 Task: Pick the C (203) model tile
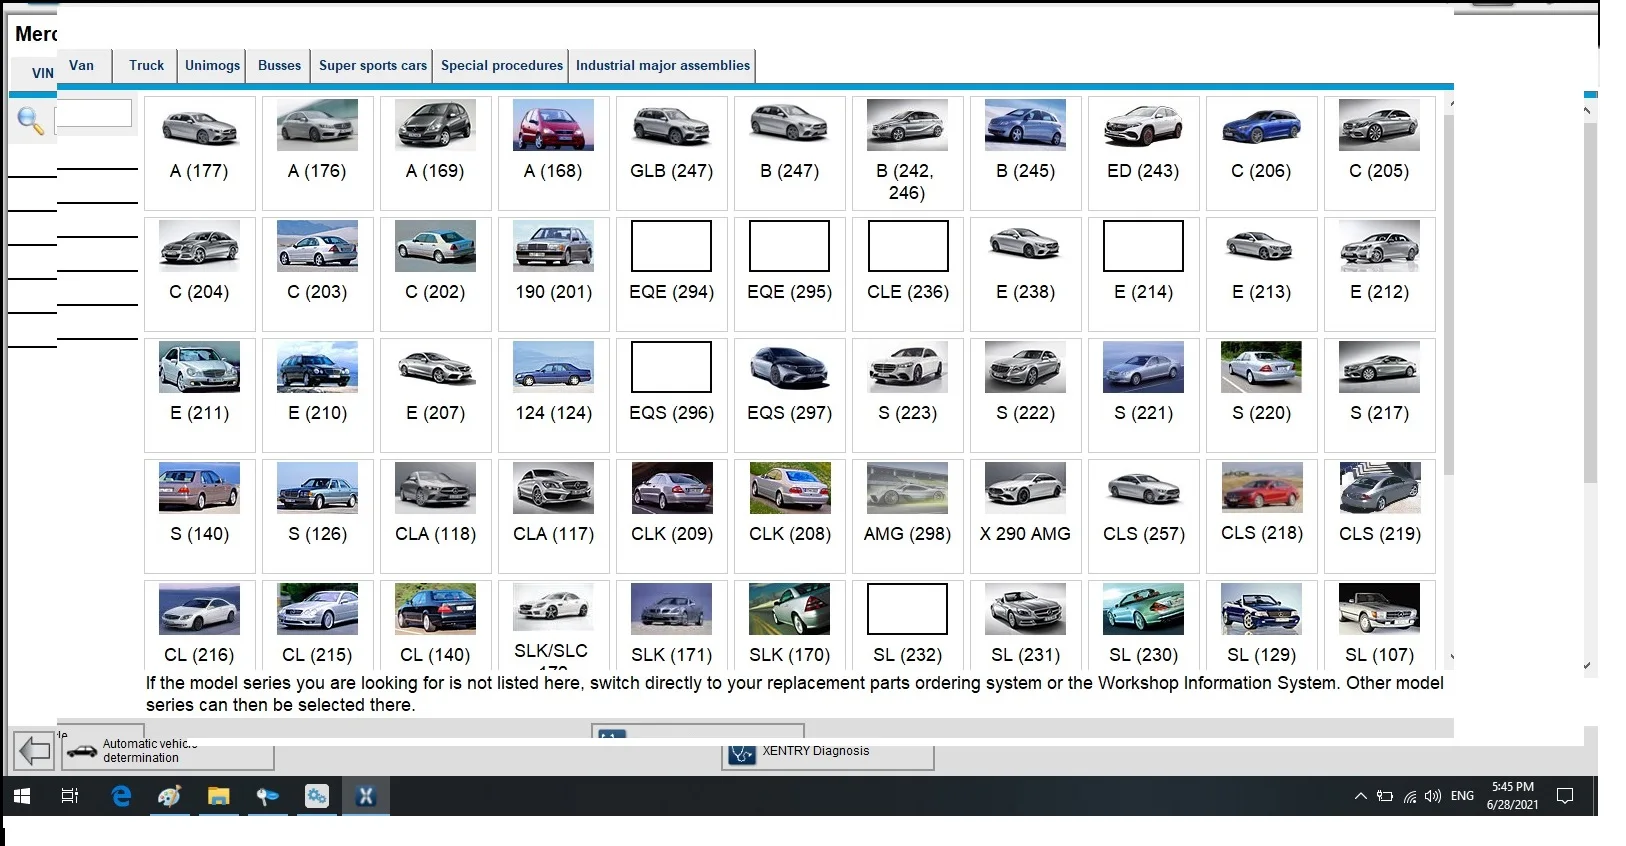coord(318,274)
